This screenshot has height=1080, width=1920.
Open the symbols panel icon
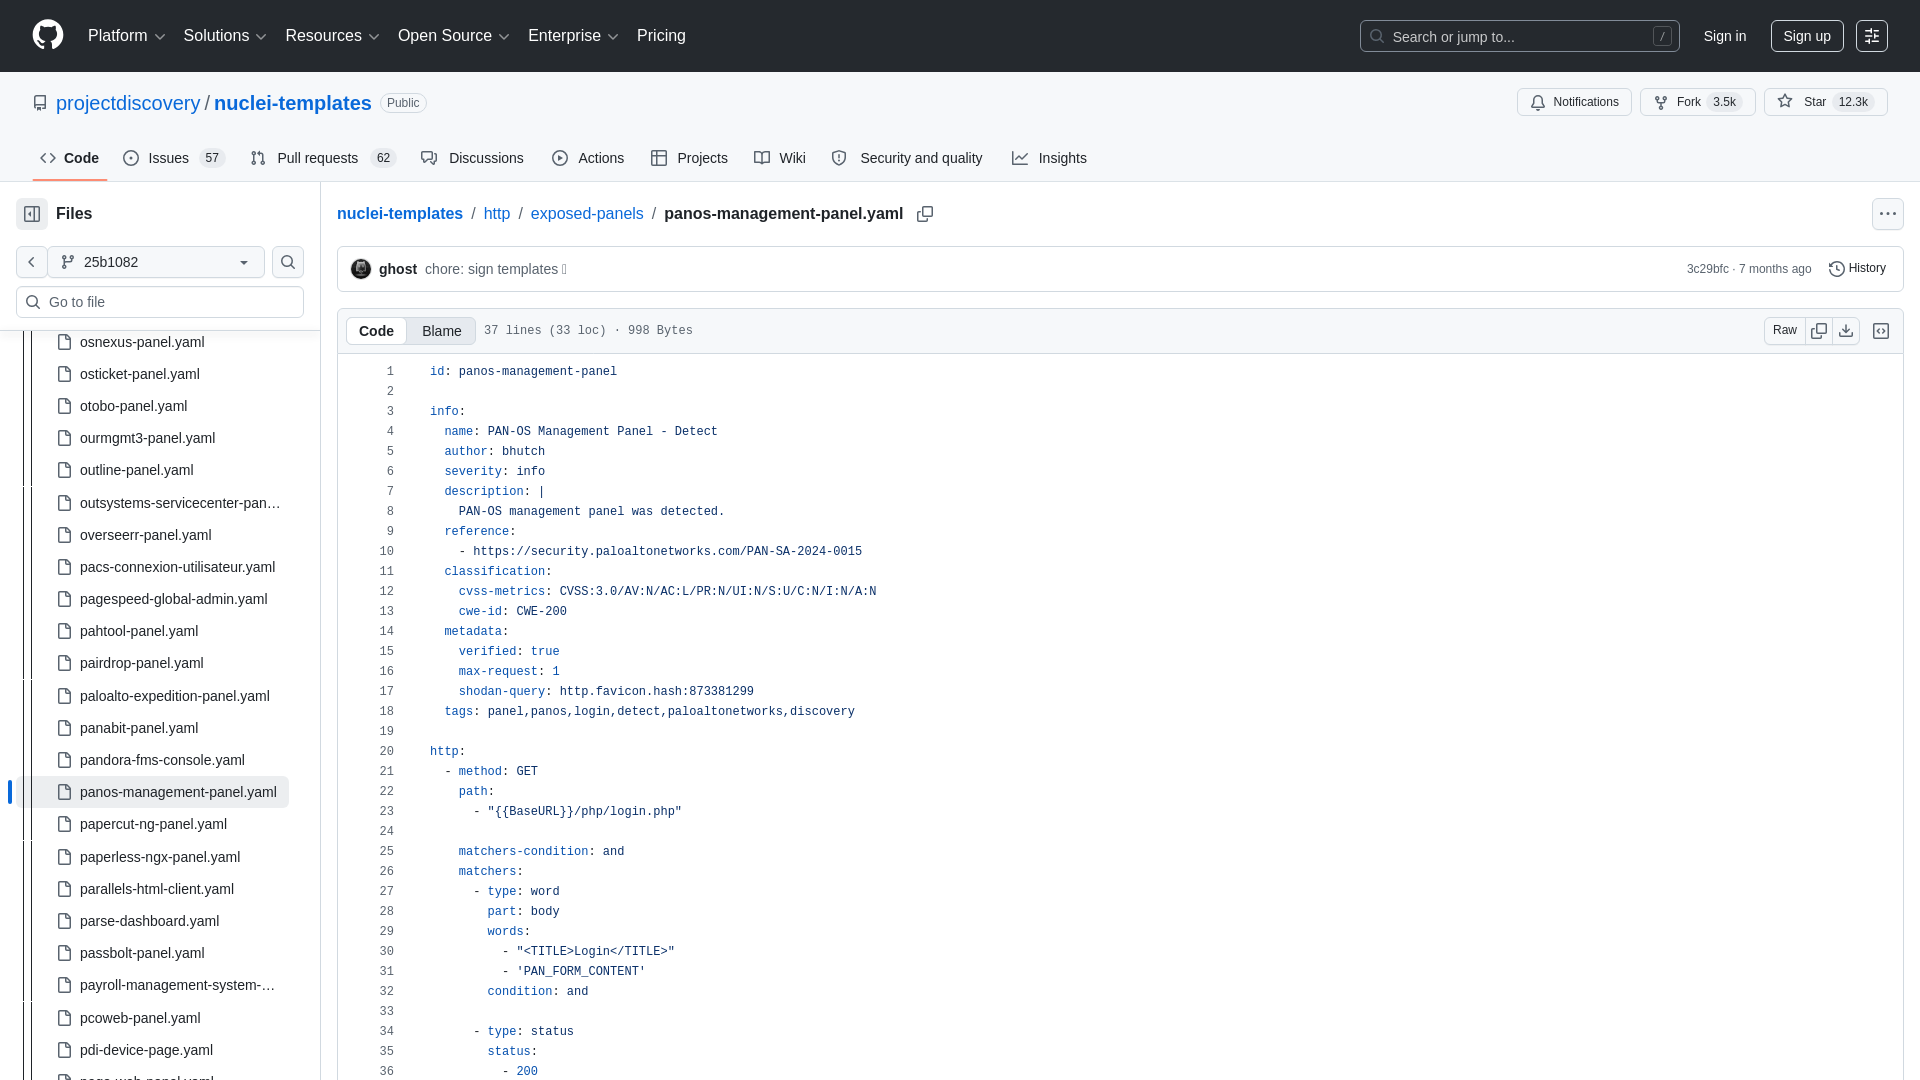[1881, 331]
